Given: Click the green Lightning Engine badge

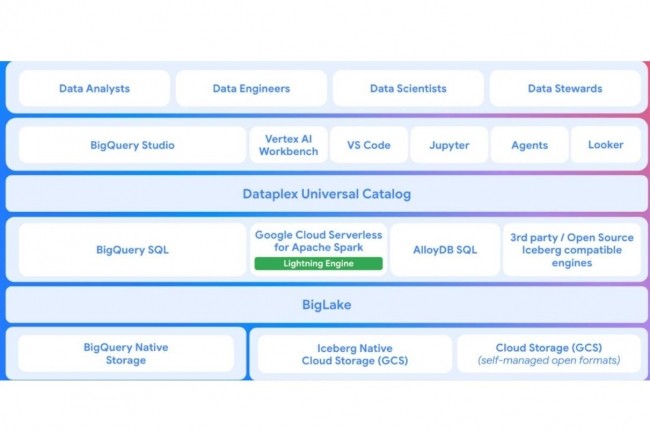Looking at the screenshot, I should (x=318, y=264).
